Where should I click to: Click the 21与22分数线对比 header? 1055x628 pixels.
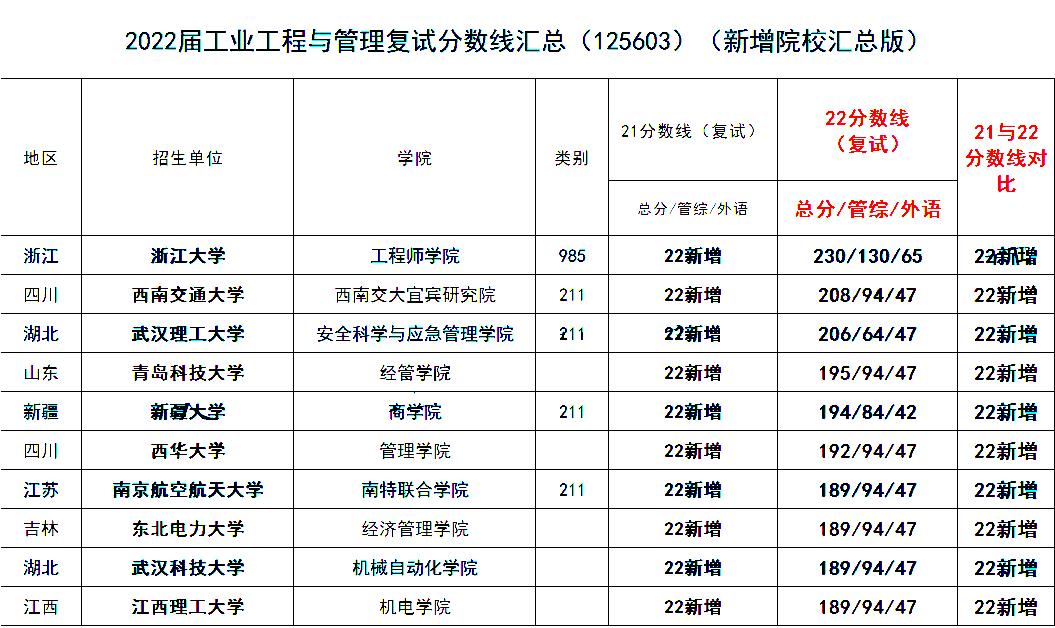pyautogui.click(x=1006, y=158)
